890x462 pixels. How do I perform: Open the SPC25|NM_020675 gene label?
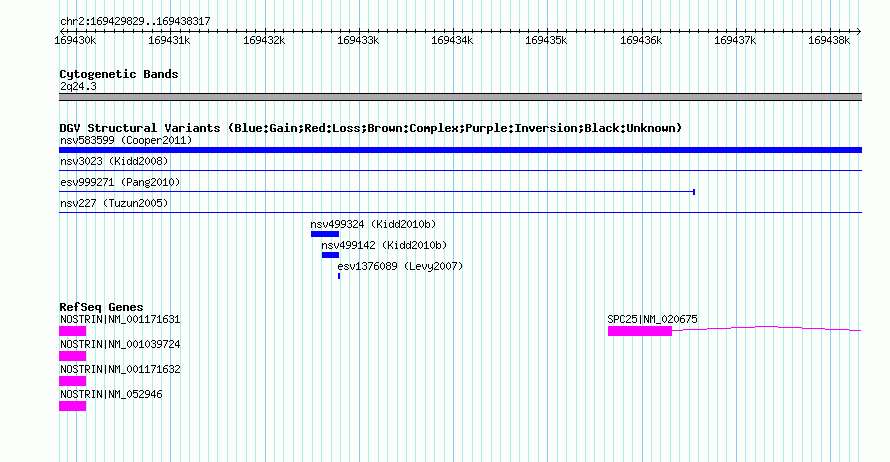tap(652, 319)
